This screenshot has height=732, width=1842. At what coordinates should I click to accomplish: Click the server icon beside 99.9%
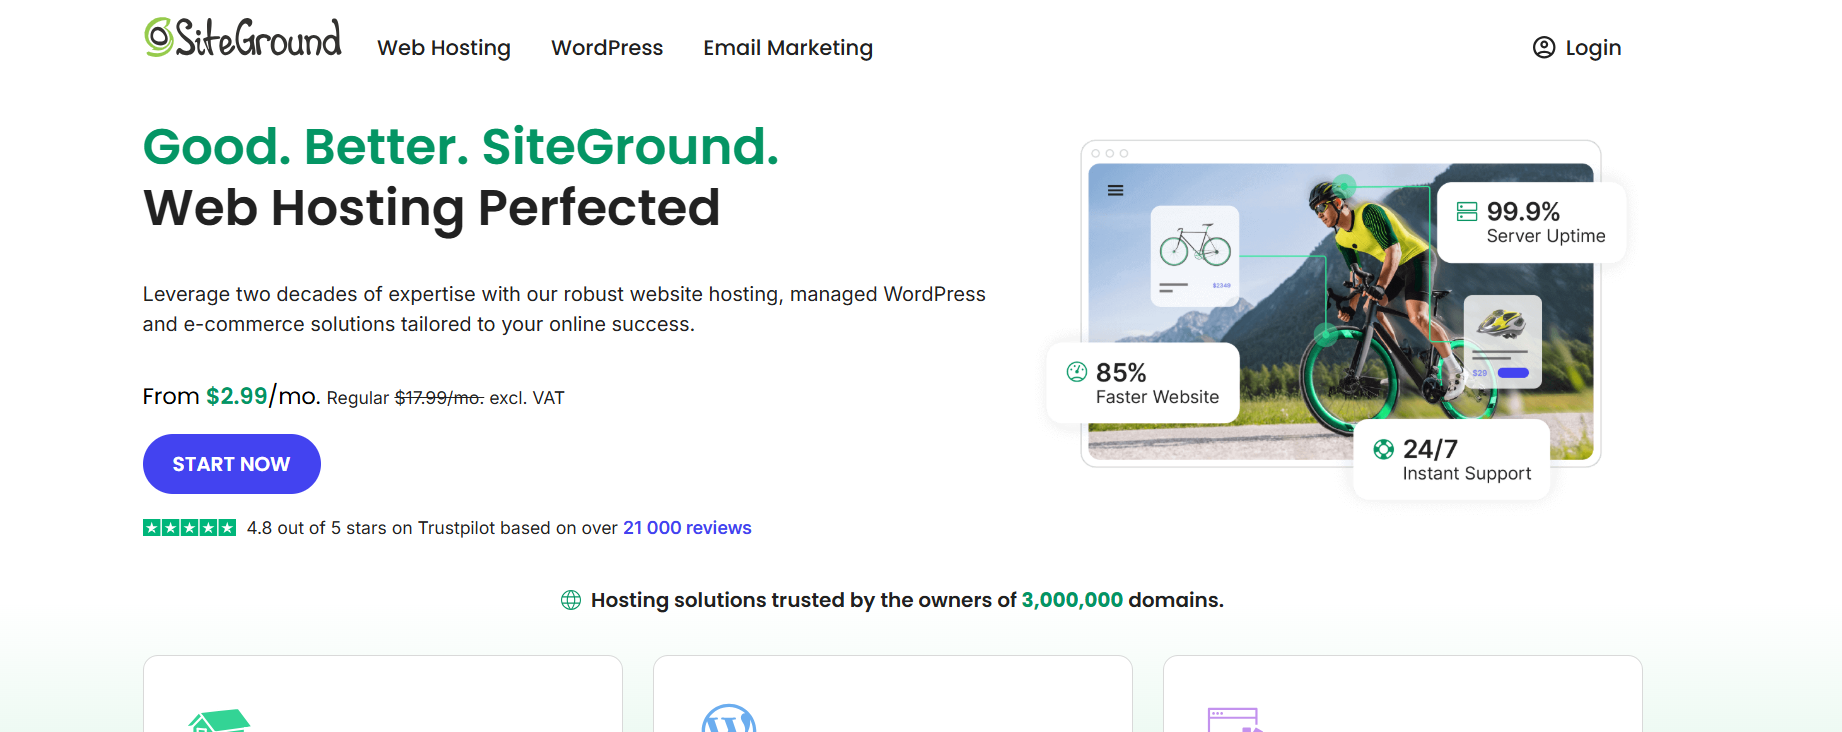pyautogui.click(x=1467, y=211)
